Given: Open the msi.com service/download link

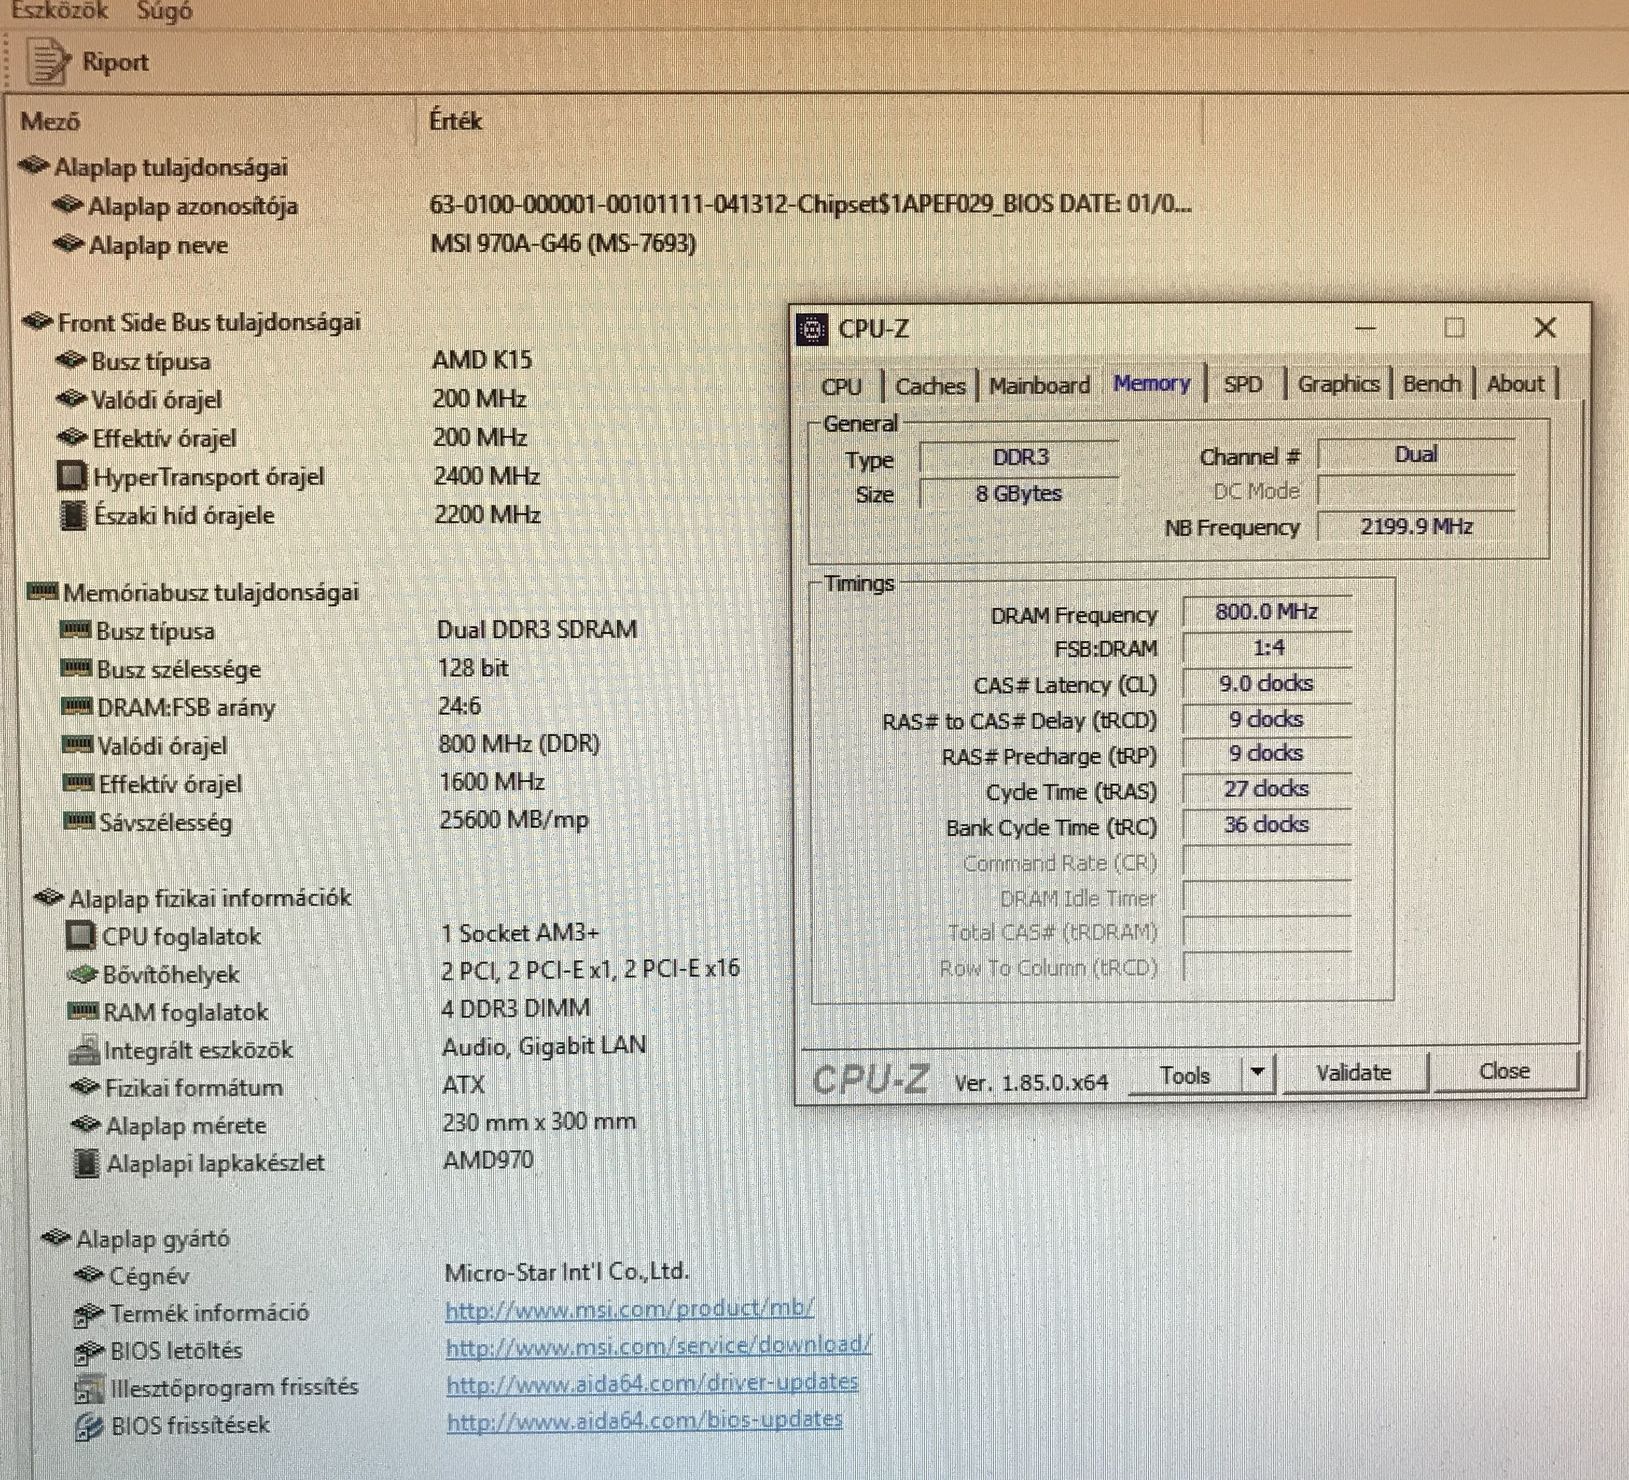Looking at the screenshot, I should click(x=658, y=1345).
